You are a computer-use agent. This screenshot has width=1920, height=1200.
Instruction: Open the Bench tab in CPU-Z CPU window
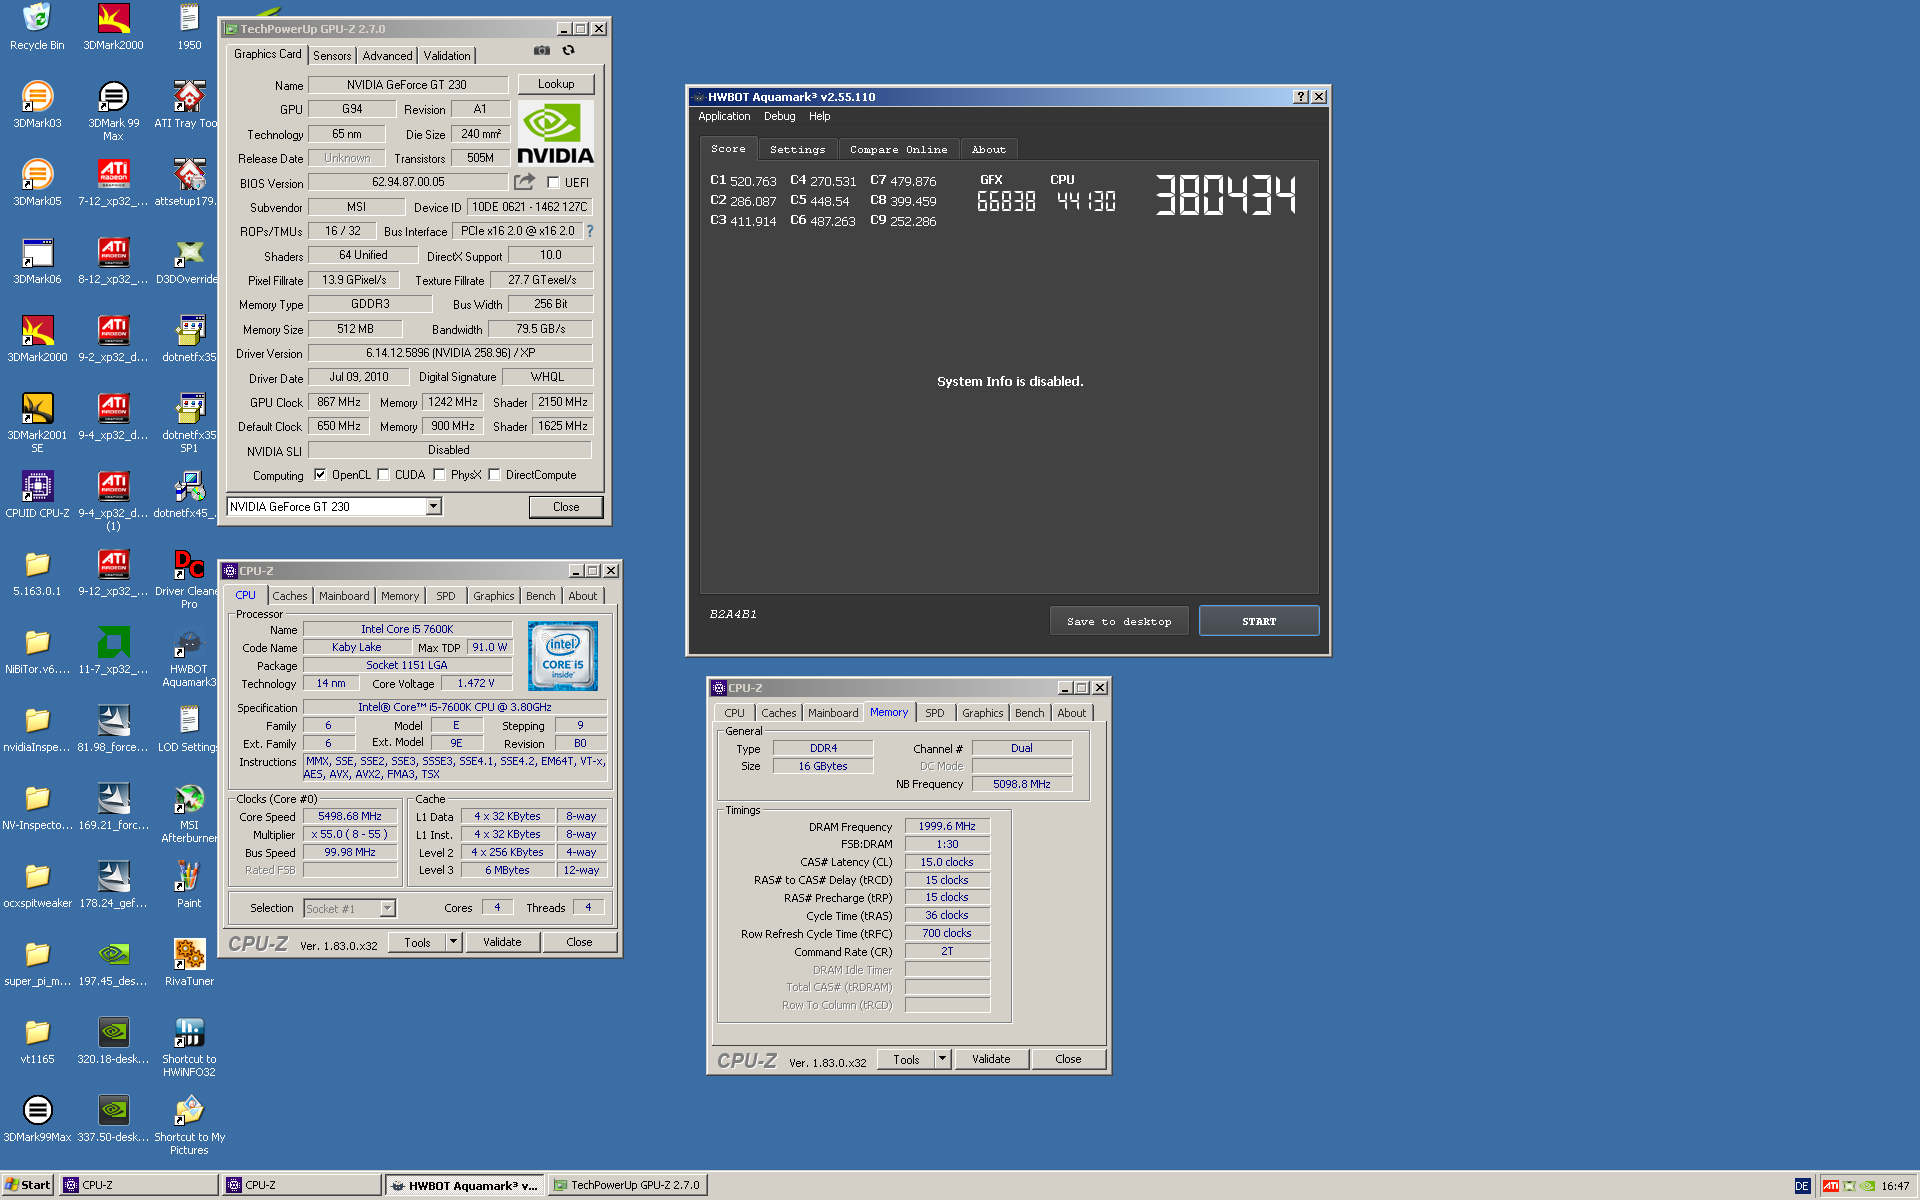point(540,596)
